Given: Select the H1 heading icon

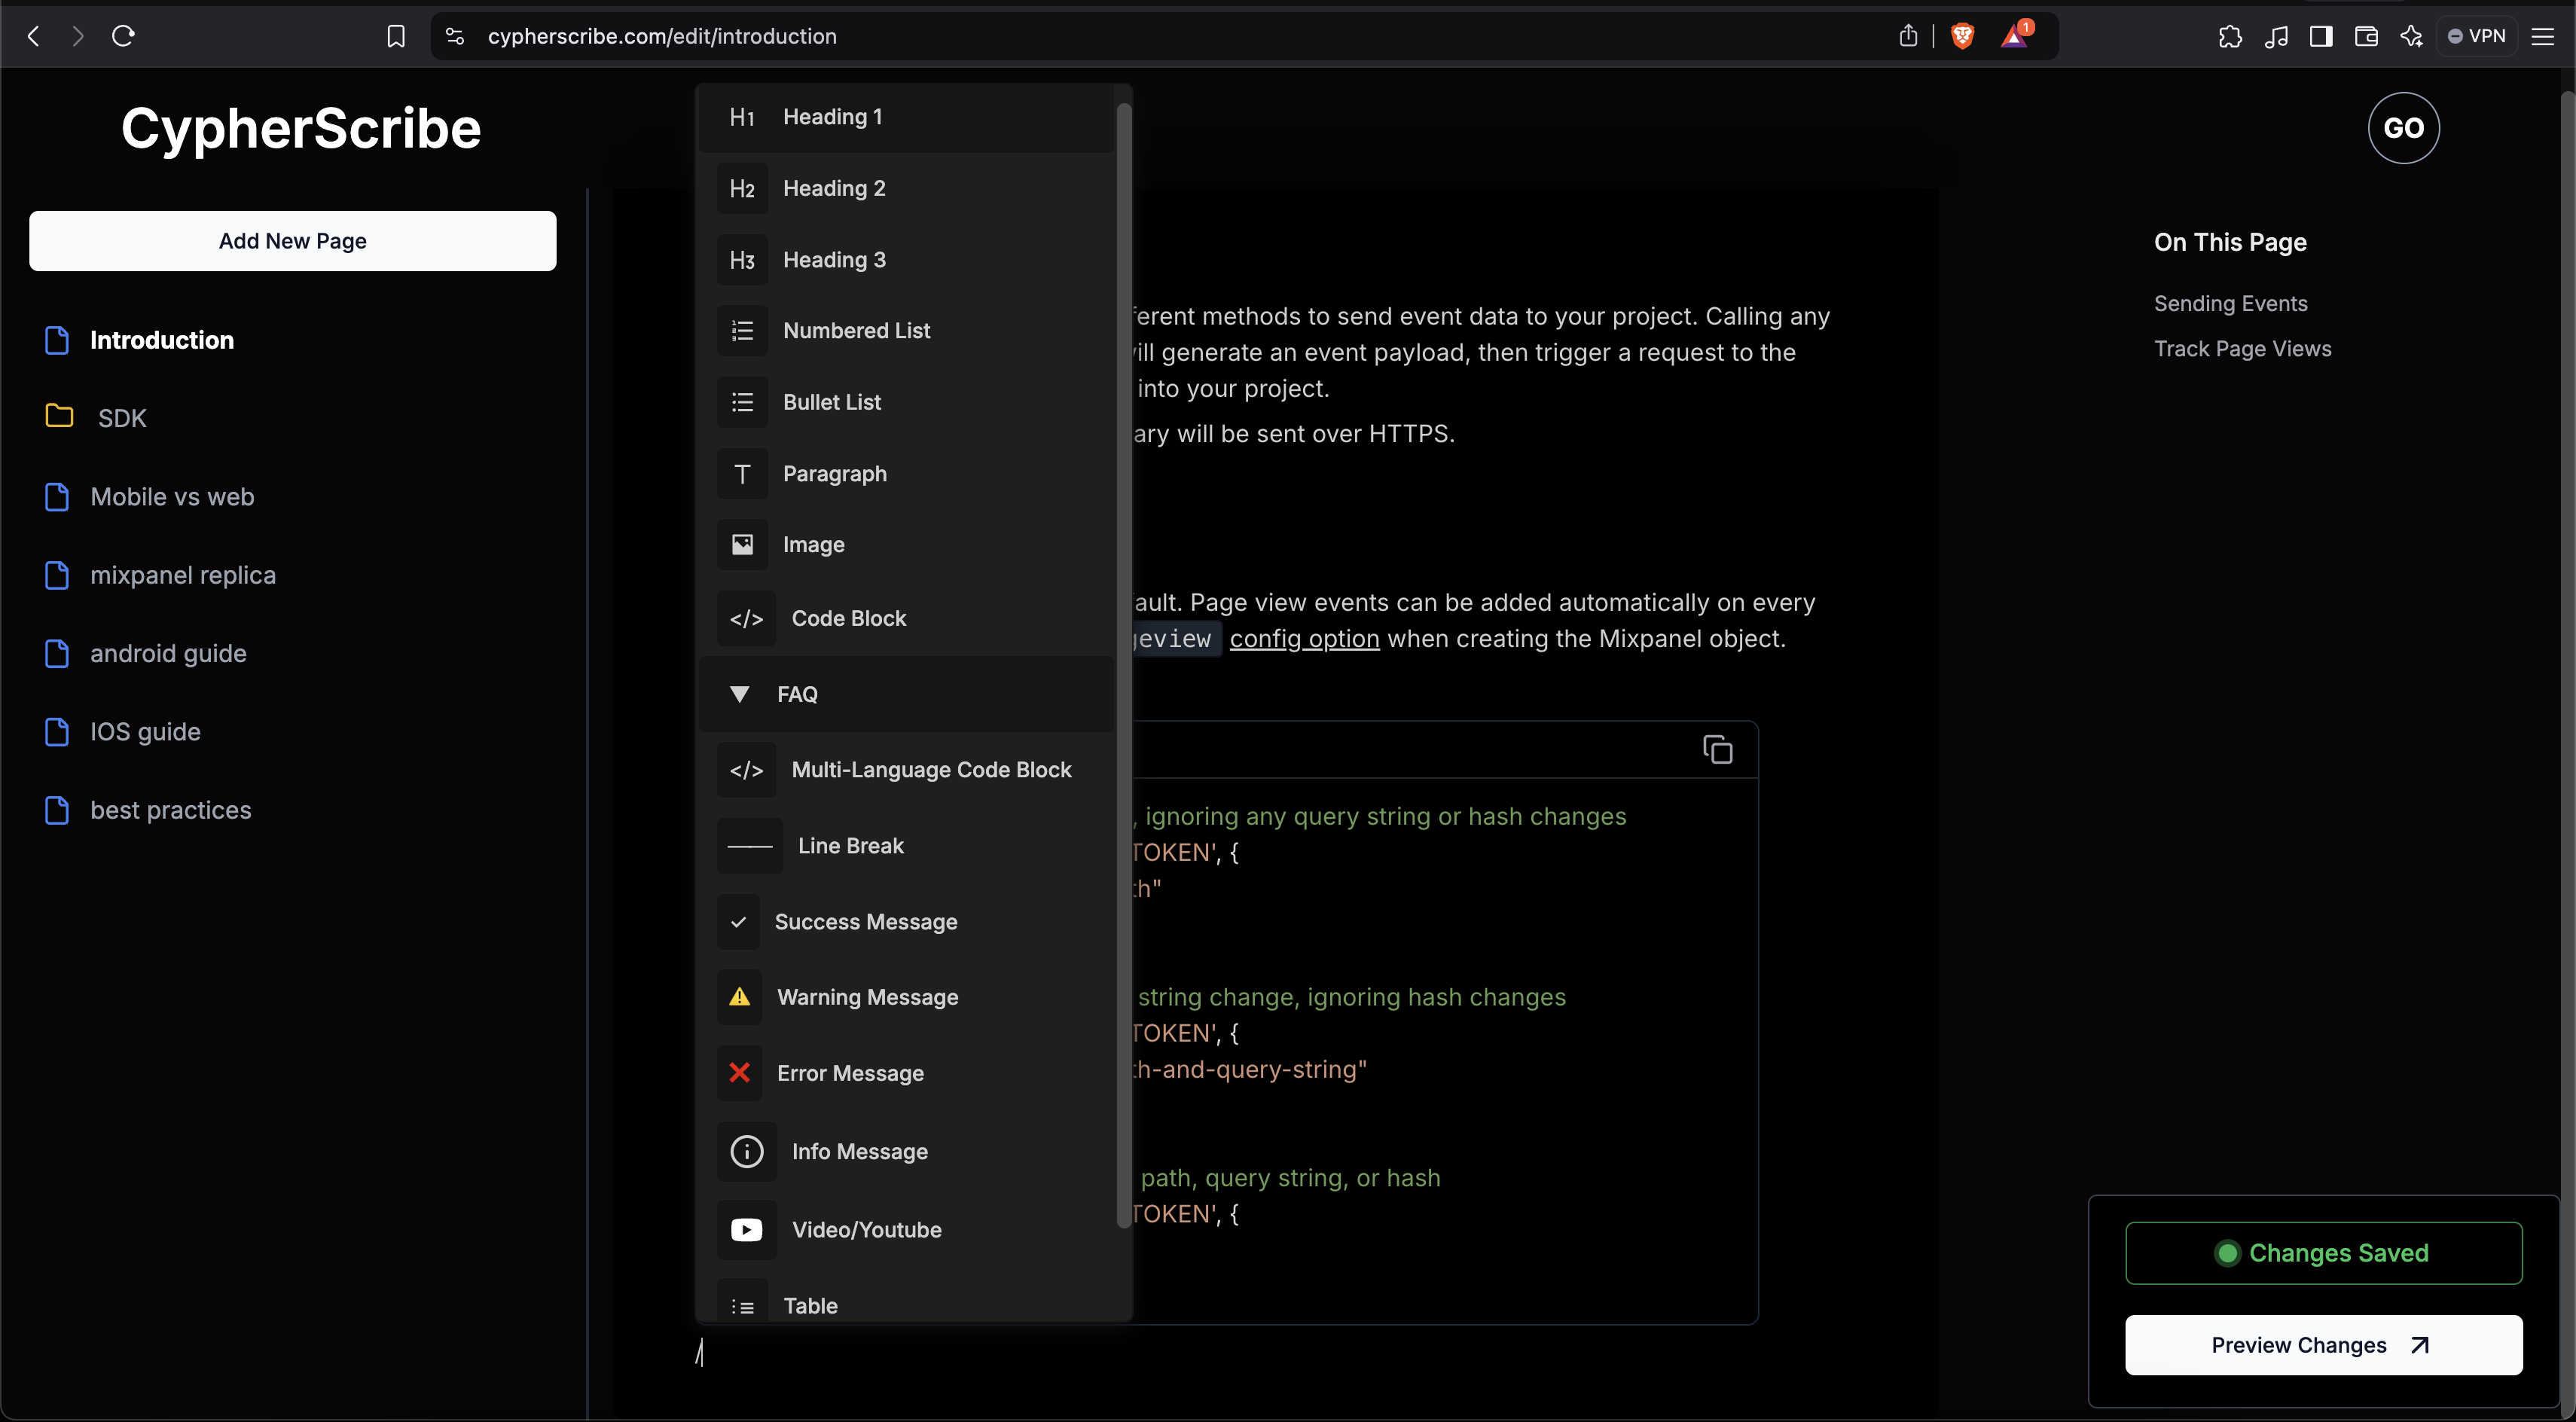Looking at the screenshot, I should [742, 117].
